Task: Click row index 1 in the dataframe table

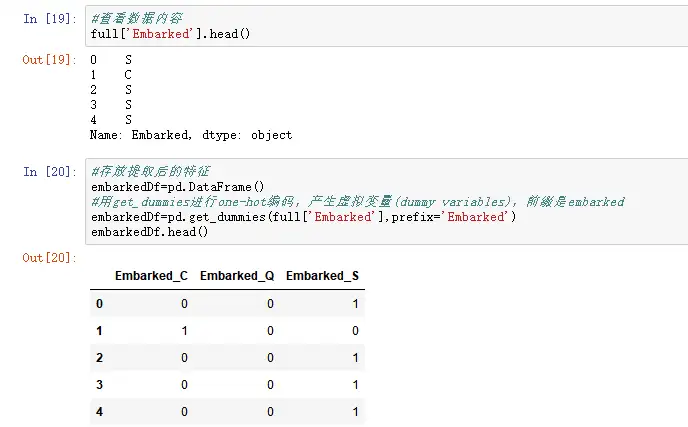Action: tap(100, 331)
